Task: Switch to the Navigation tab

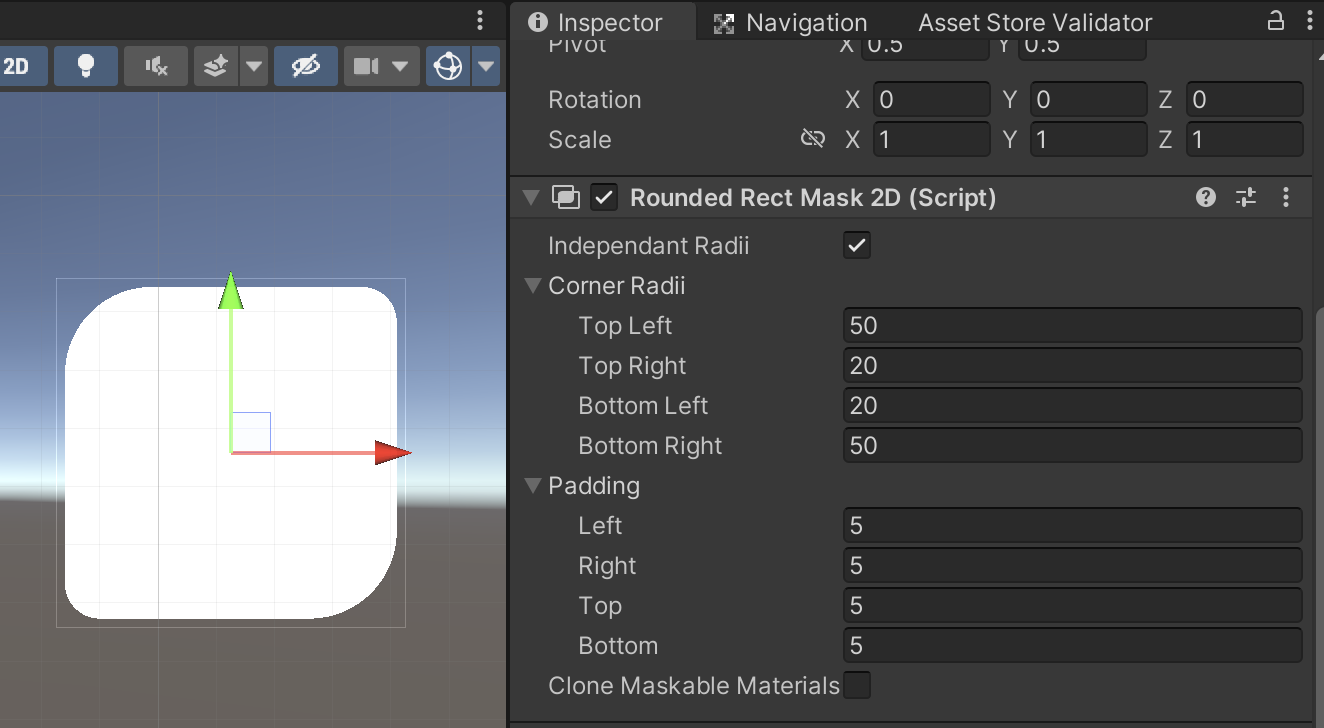Action: tap(790, 22)
